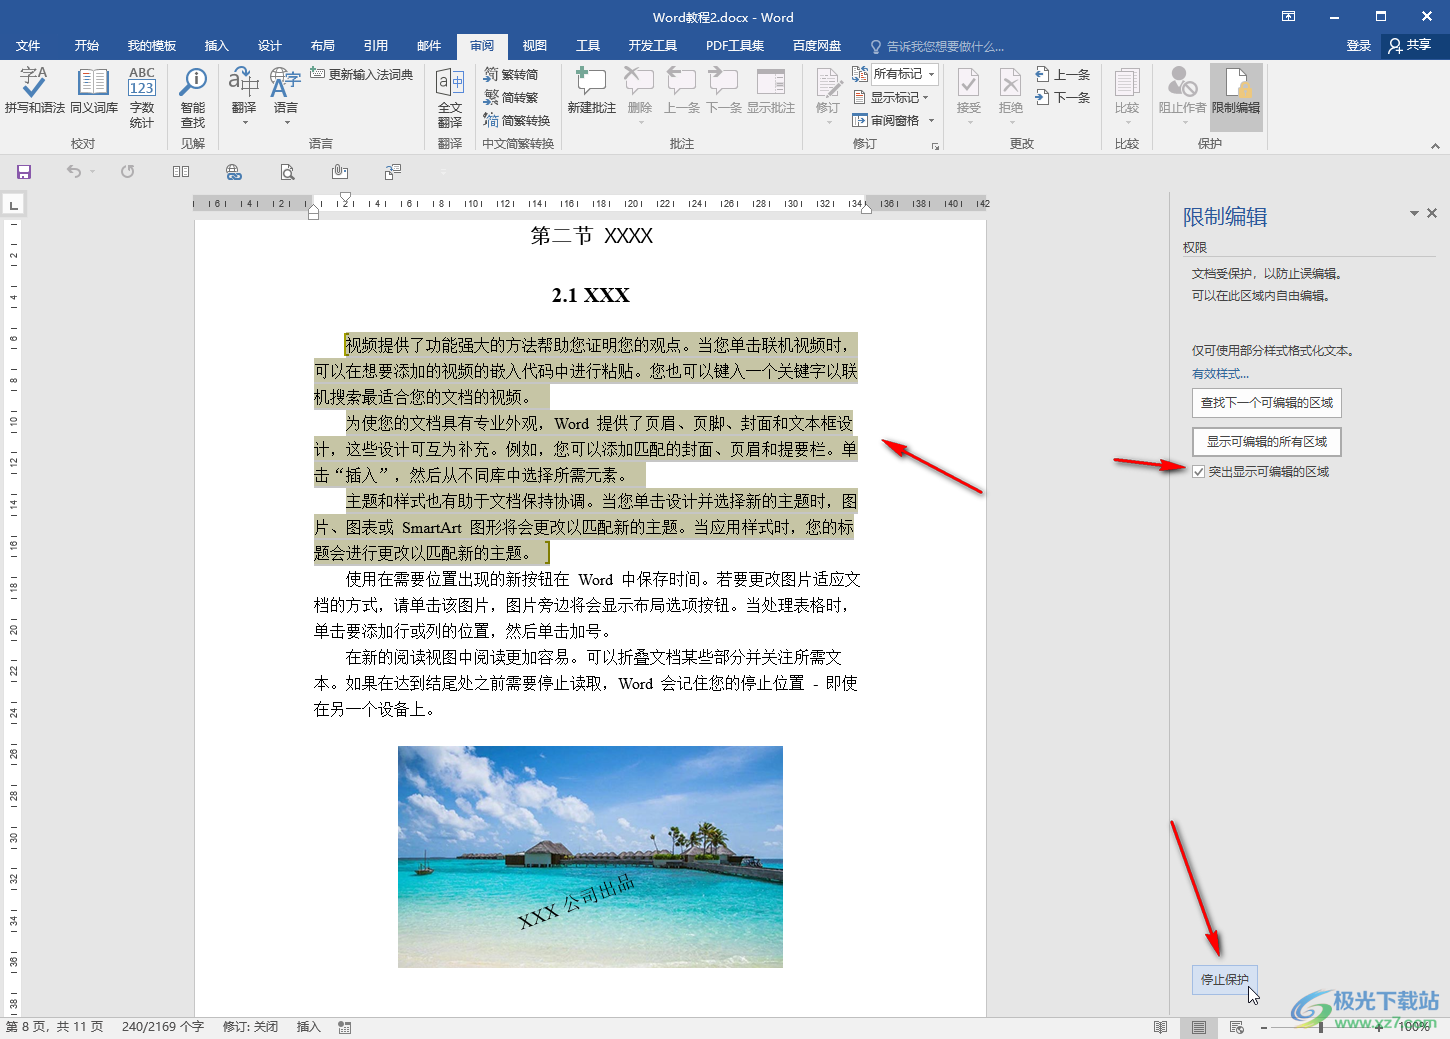Open the Available Styles link
The height and width of the screenshot is (1039, 1450).
click(1220, 374)
